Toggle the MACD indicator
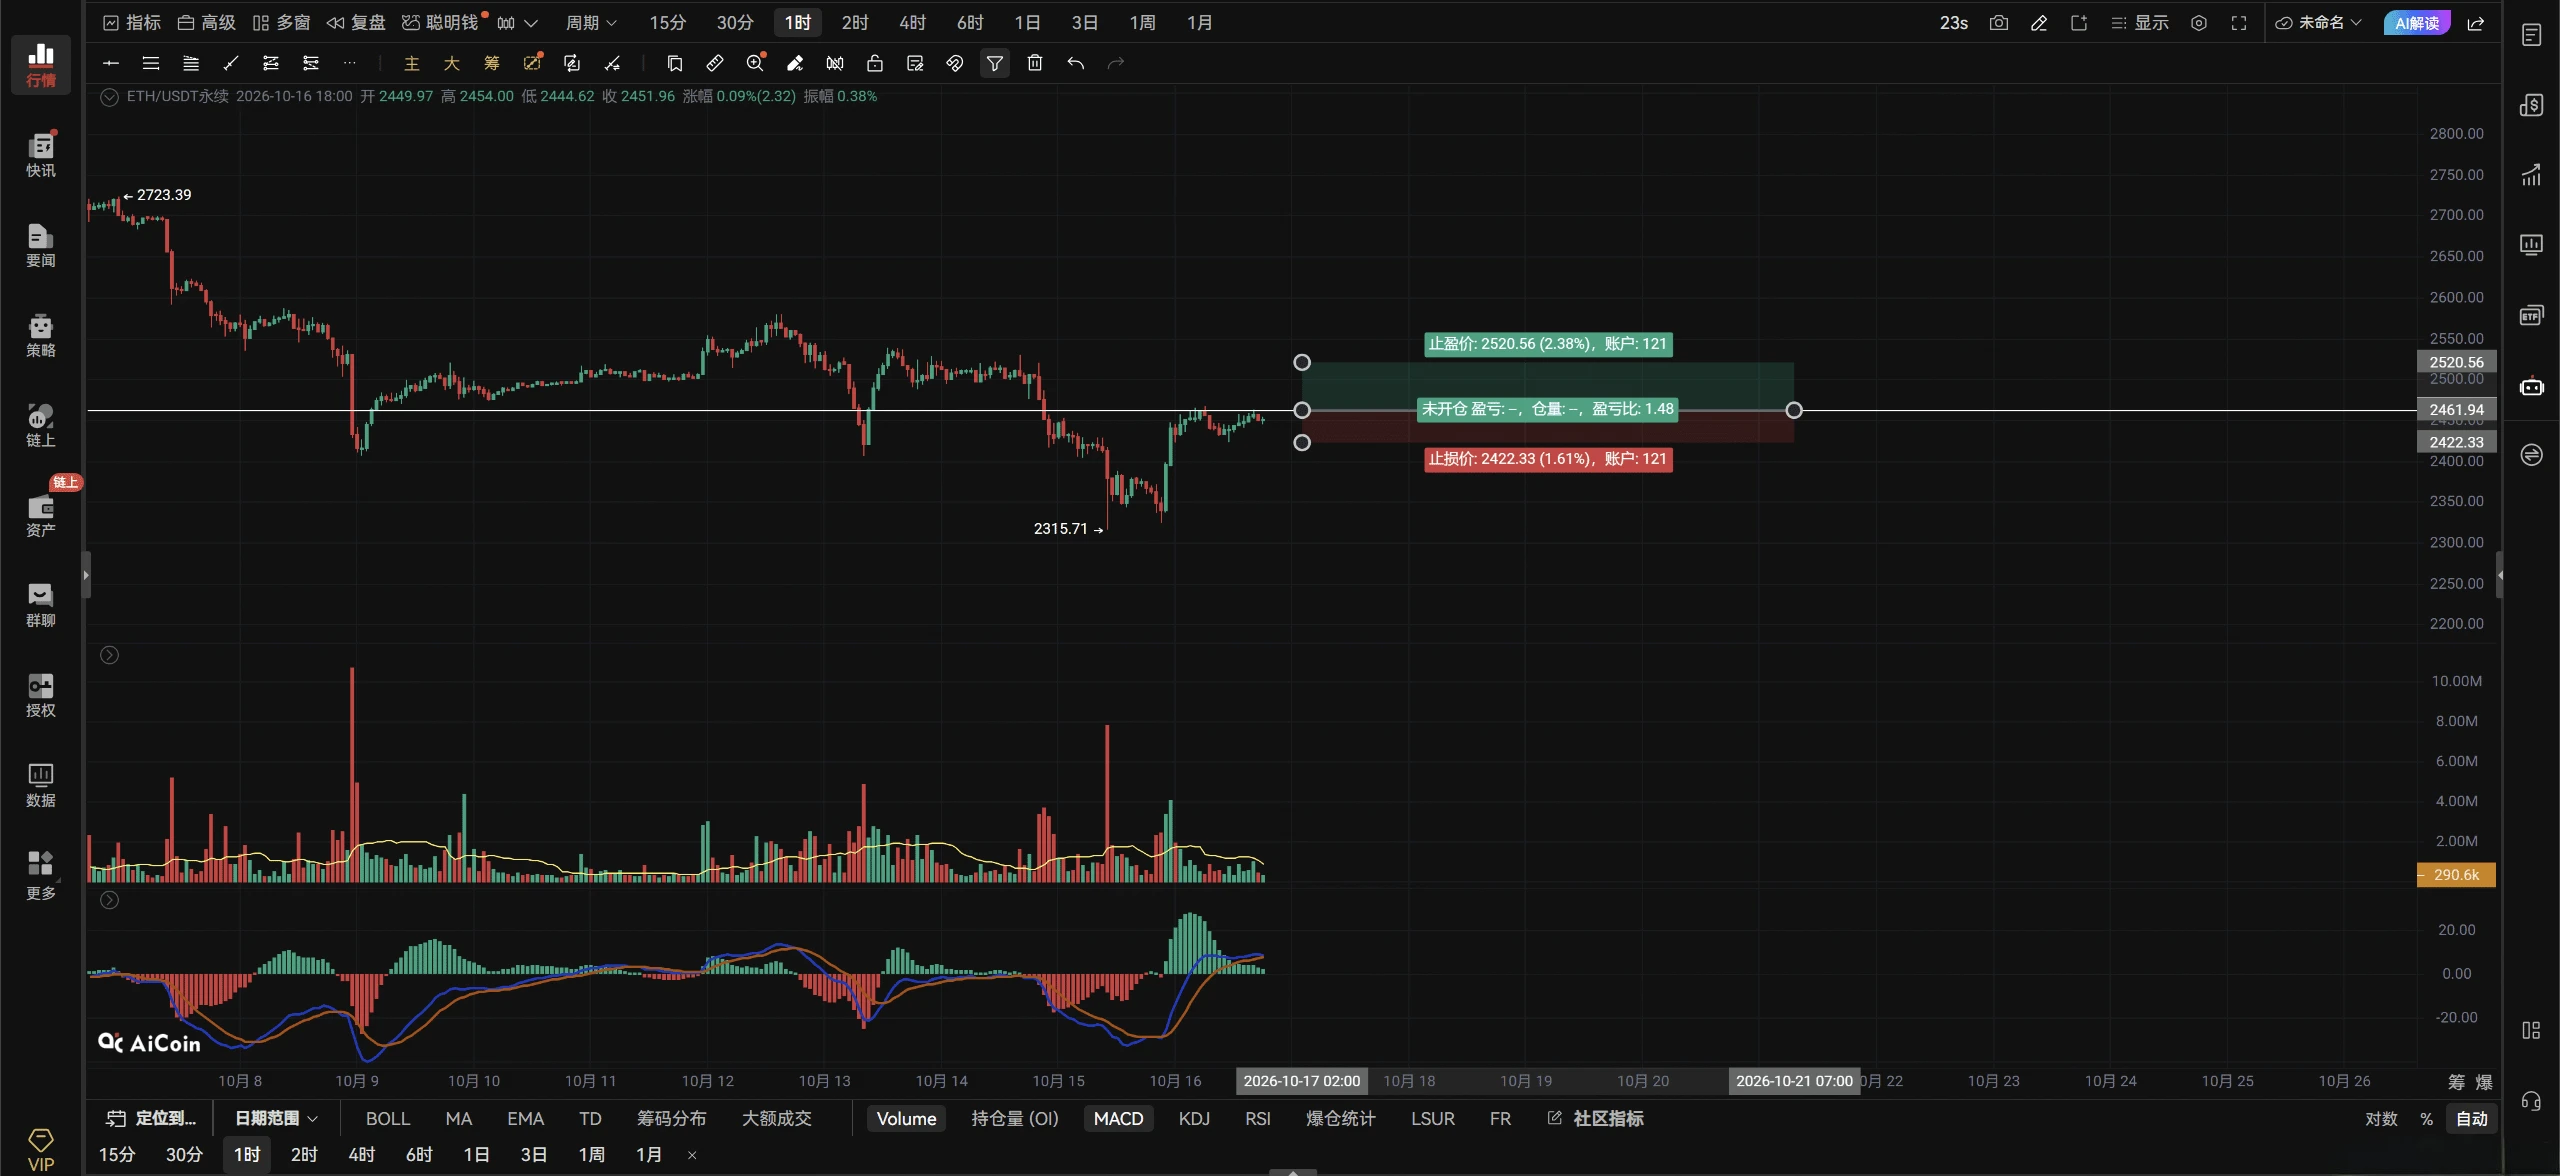Image resolution: width=2560 pixels, height=1176 pixels. (x=1118, y=1118)
